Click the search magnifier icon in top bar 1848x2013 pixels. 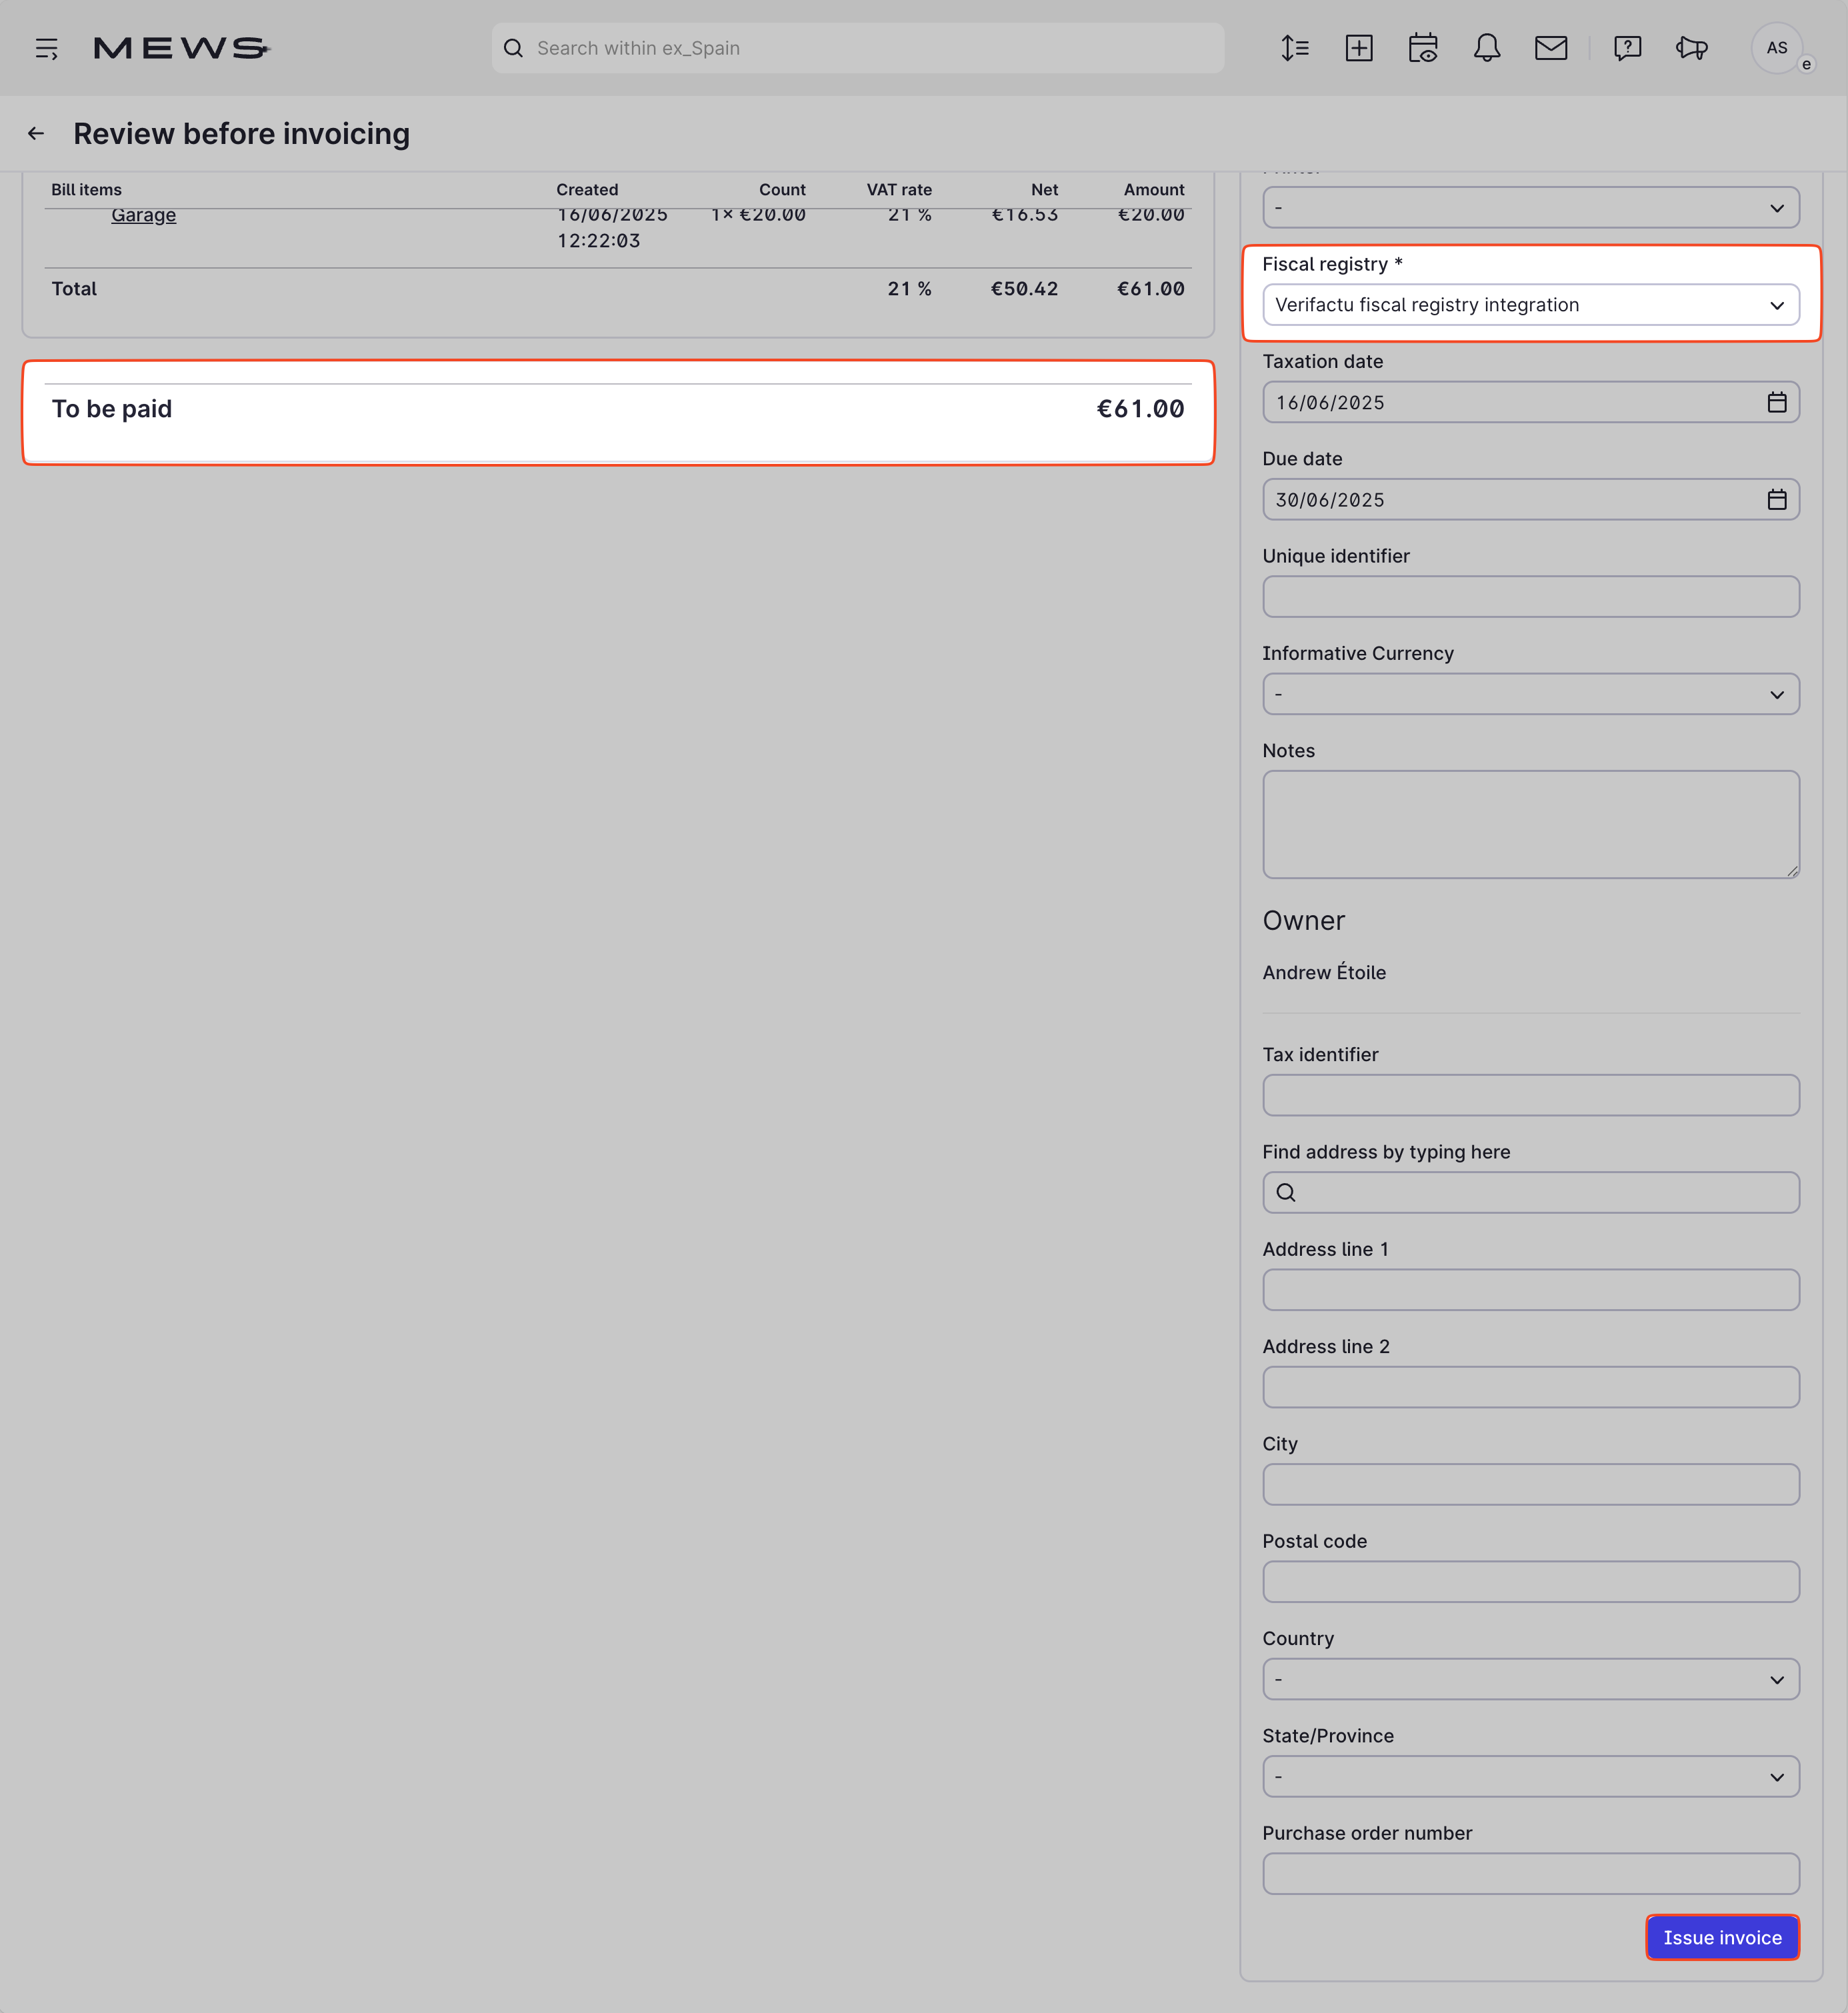[x=513, y=48]
